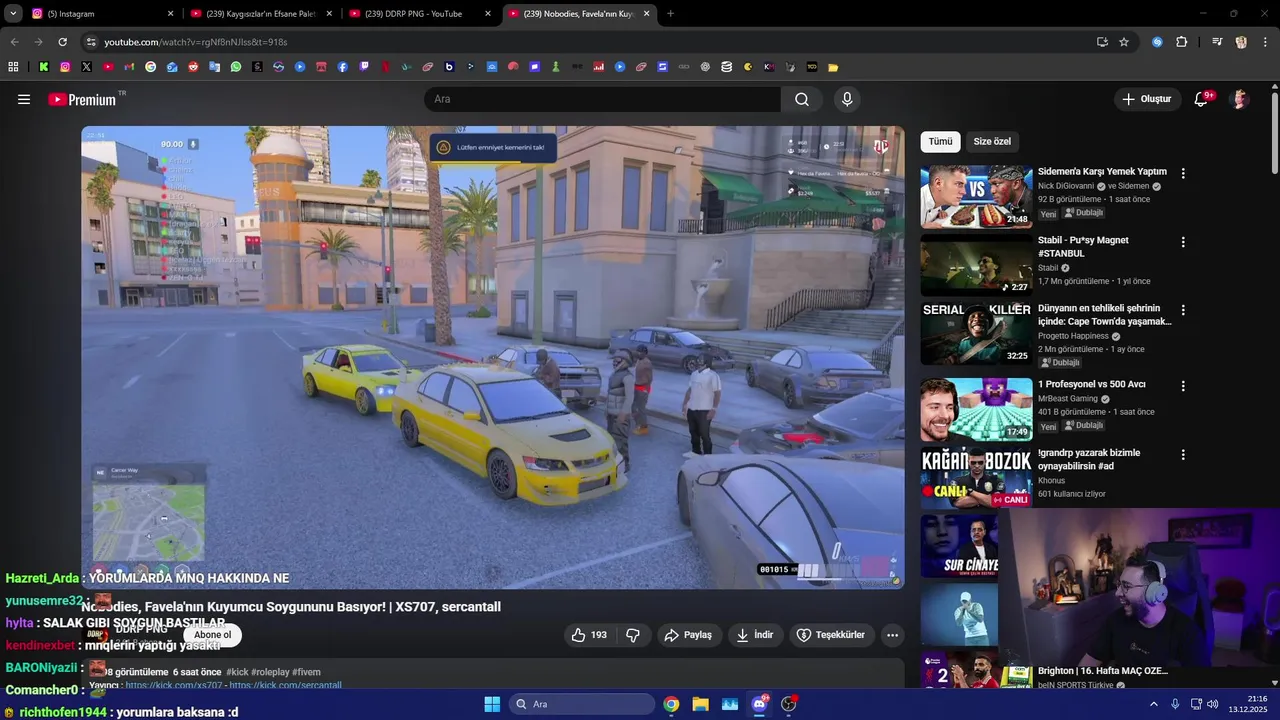1280x720 pixels.
Task: Bookmark this page with star icon
Action: (1124, 42)
